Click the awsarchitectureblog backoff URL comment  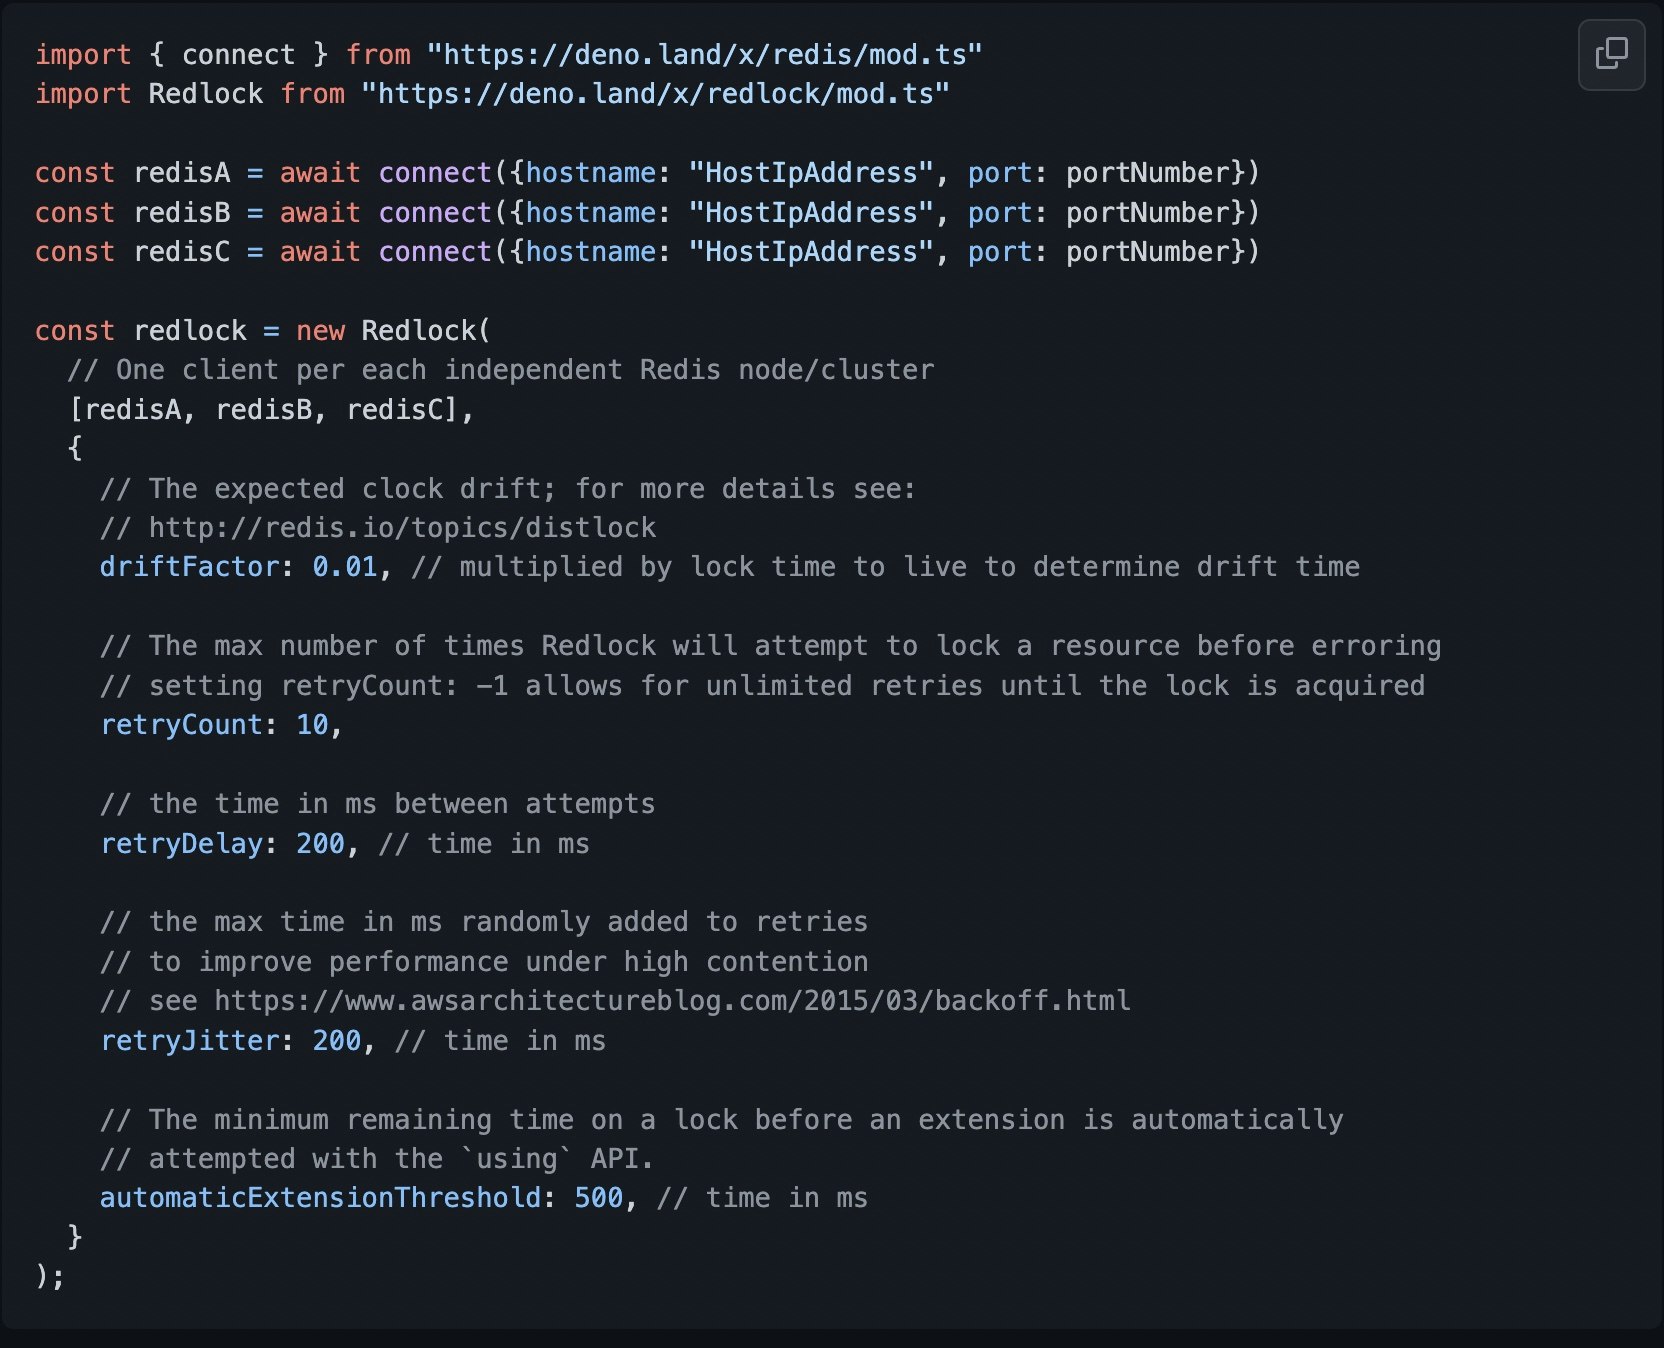pyautogui.click(x=672, y=1001)
